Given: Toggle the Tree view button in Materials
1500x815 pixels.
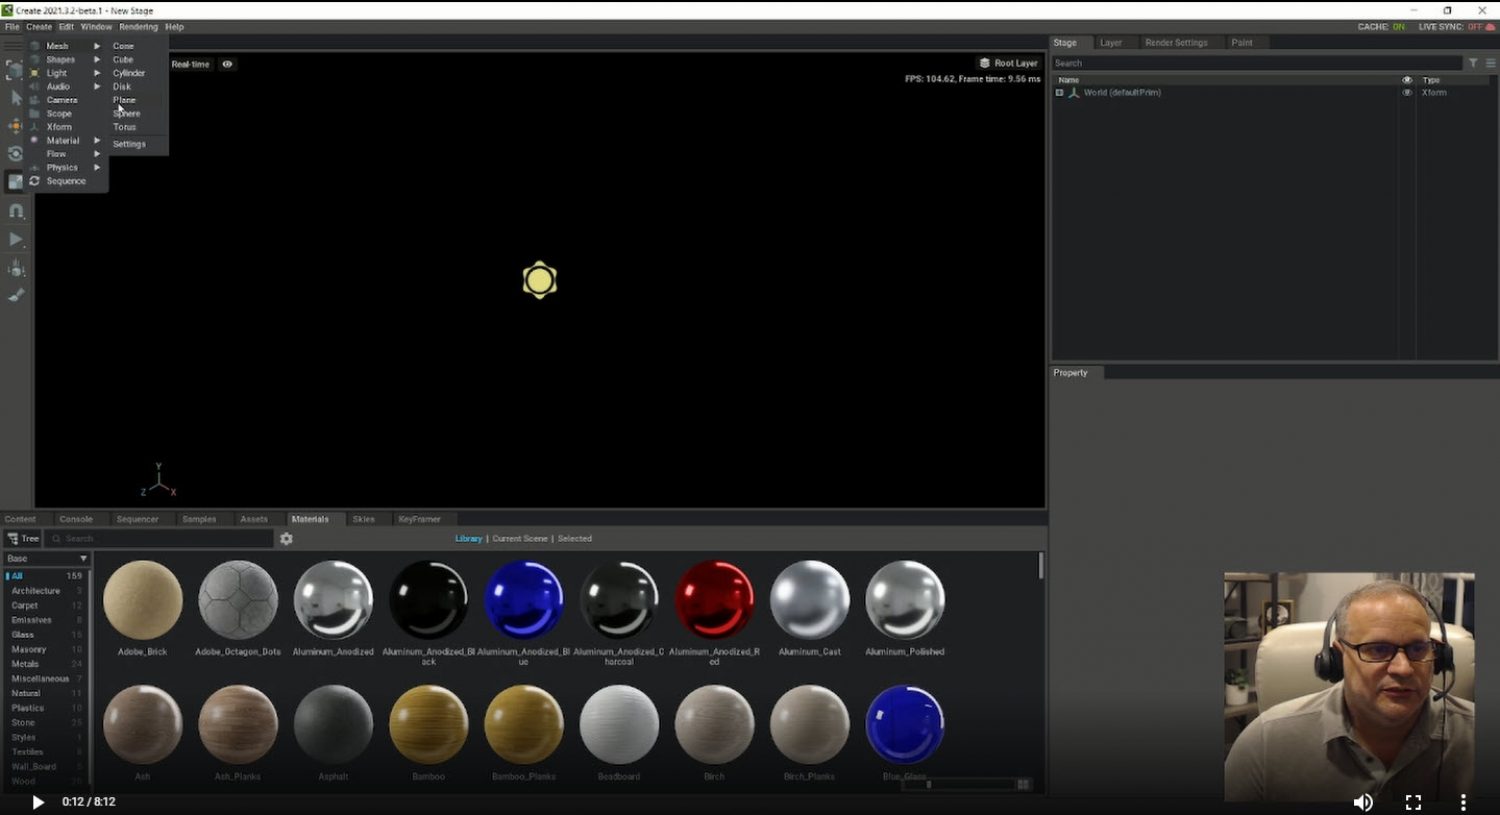Looking at the screenshot, I should 23,539.
